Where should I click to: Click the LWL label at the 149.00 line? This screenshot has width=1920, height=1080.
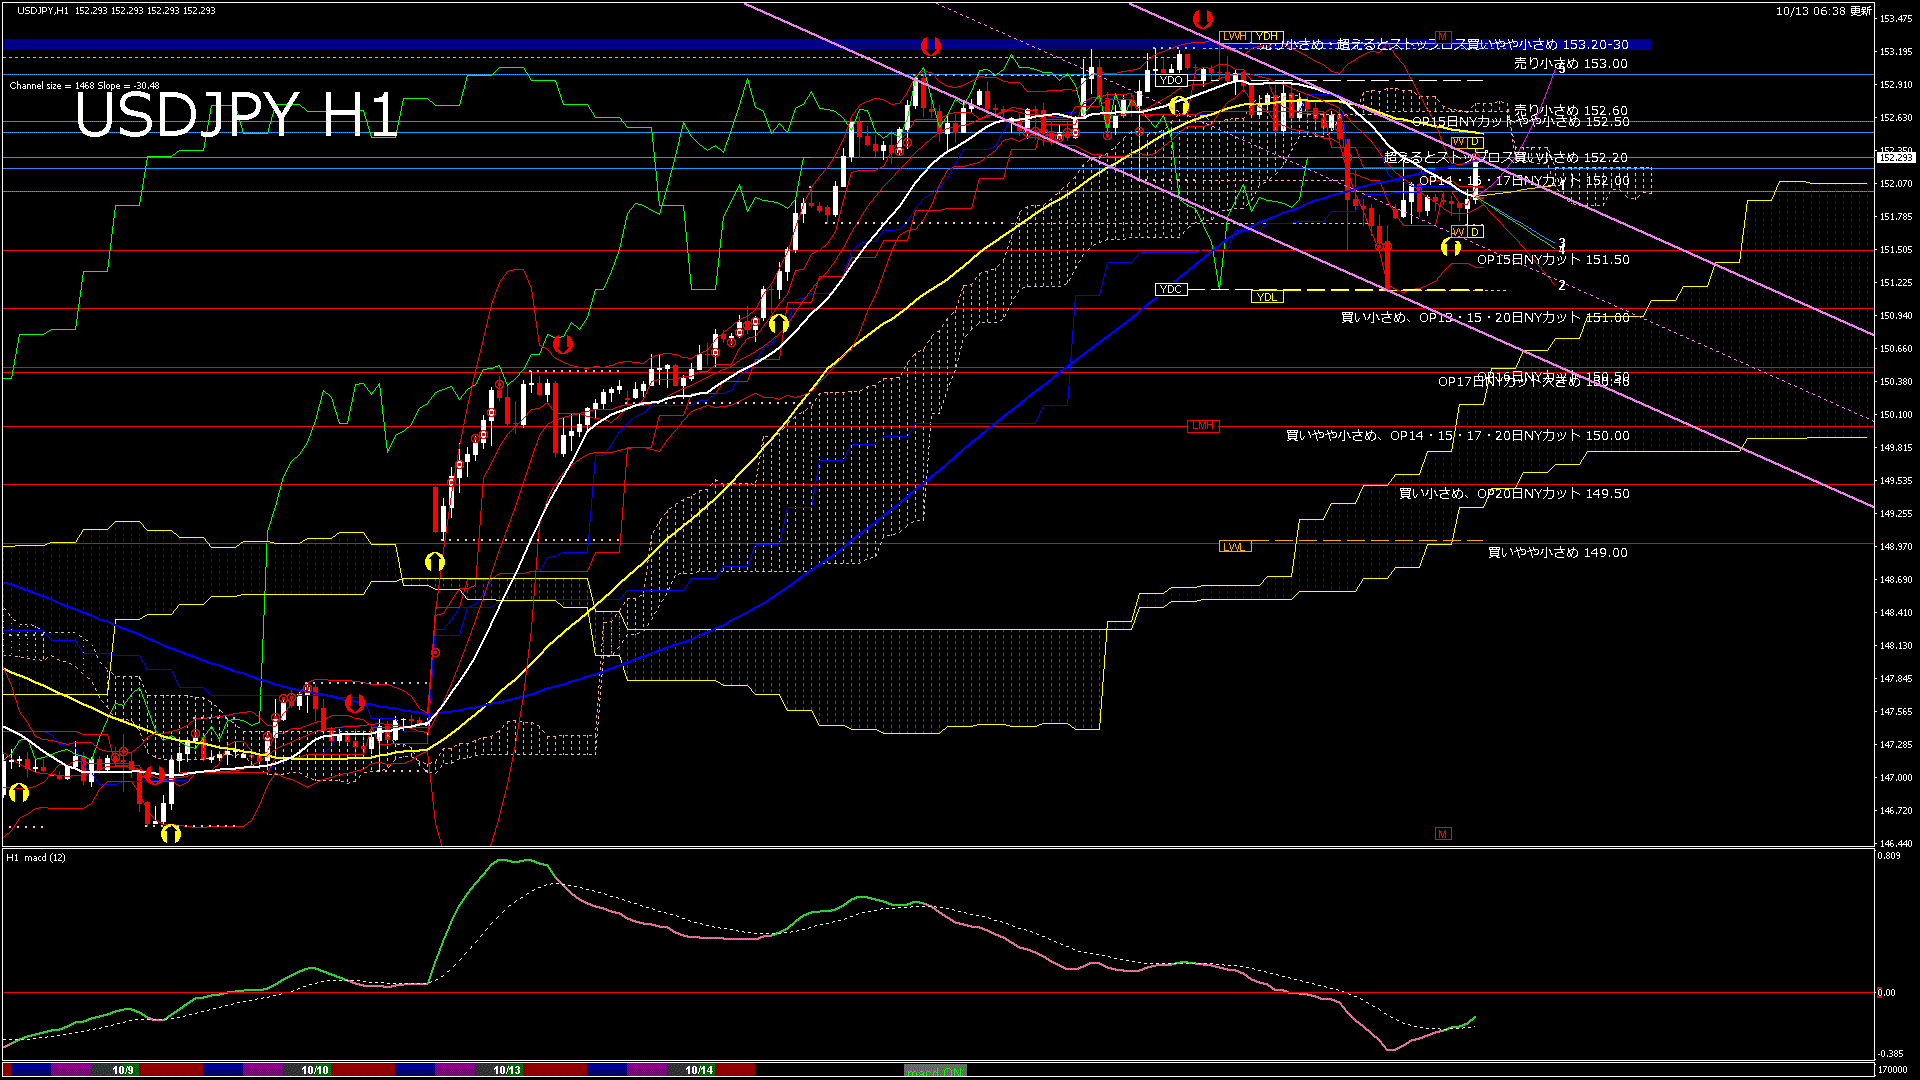click(1234, 547)
